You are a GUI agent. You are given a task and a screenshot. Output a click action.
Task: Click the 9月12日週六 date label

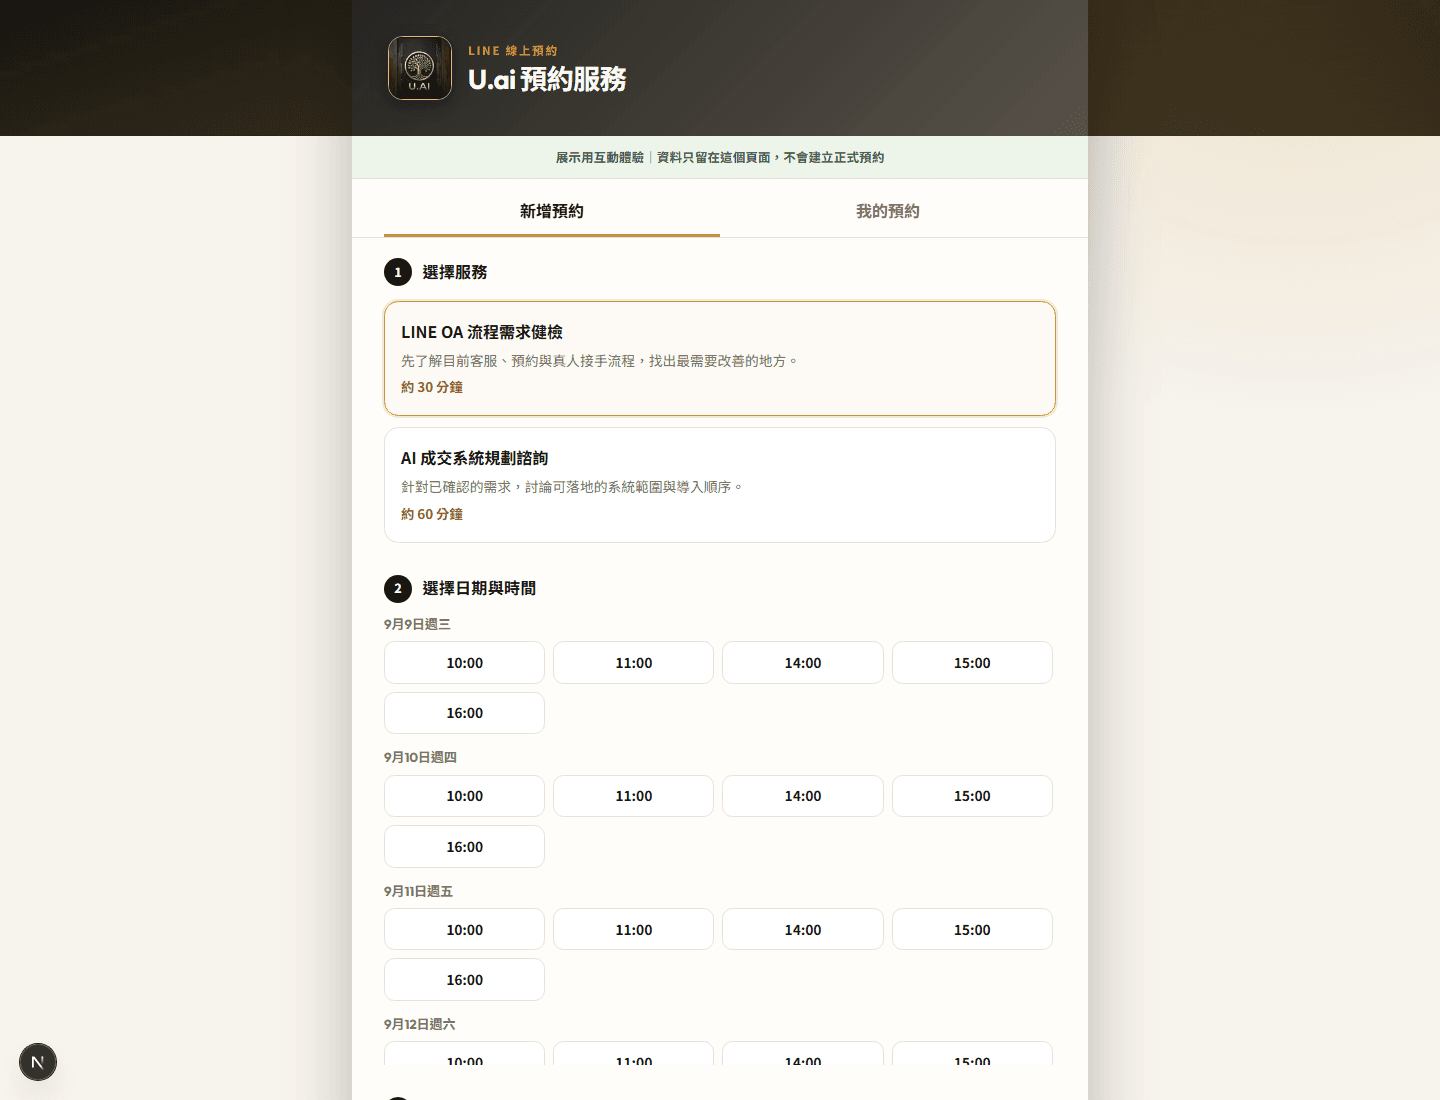point(419,1024)
